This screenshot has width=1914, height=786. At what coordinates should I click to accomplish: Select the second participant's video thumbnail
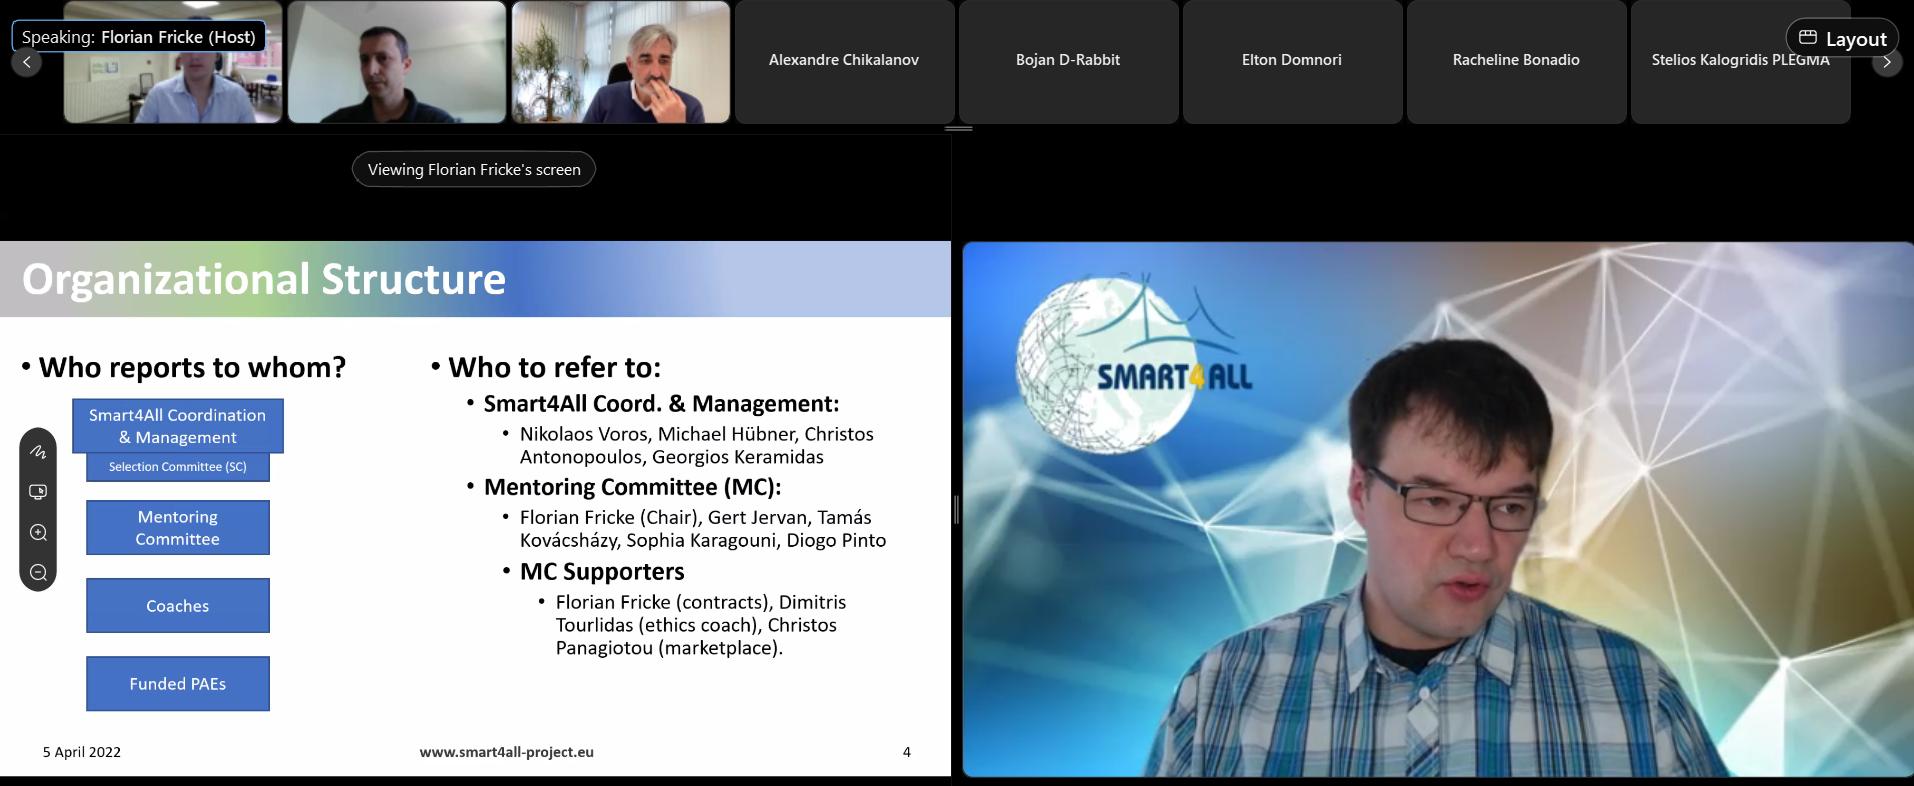tap(397, 62)
